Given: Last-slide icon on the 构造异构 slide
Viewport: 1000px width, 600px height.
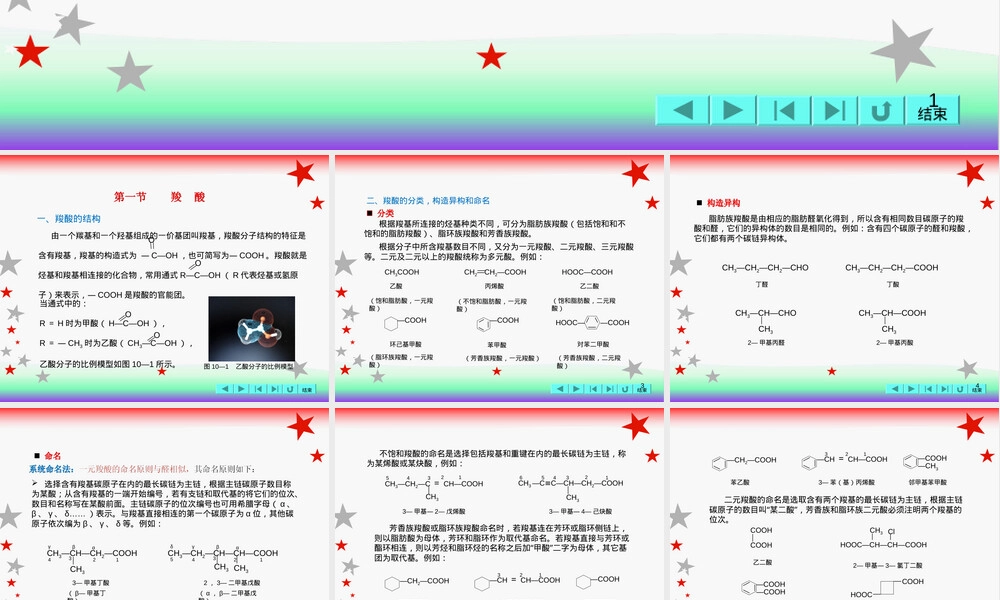Looking at the screenshot, I should [945, 389].
